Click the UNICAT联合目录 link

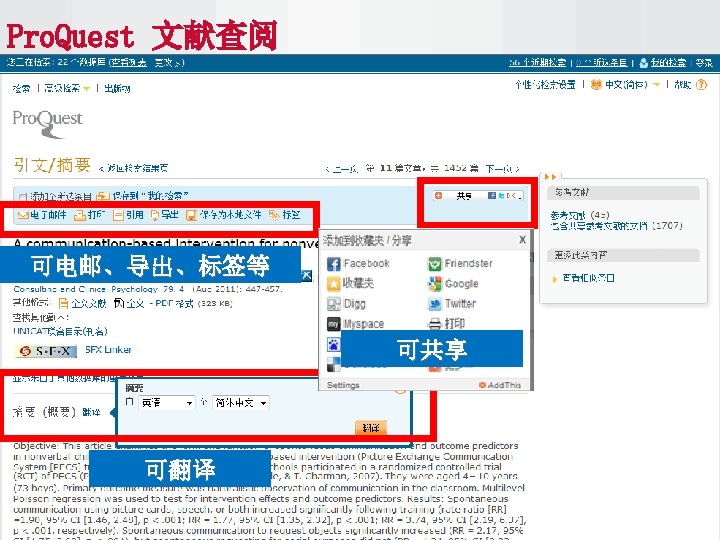tap(60, 331)
